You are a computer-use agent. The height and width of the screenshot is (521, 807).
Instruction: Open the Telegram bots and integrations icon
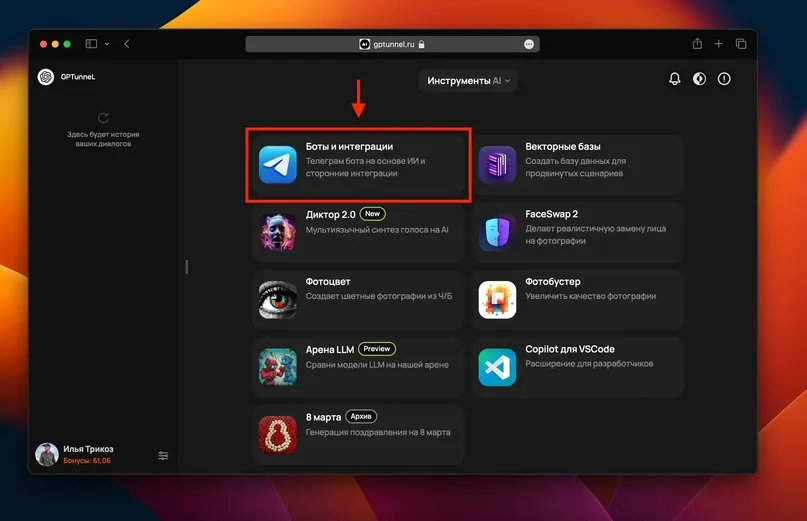pyautogui.click(x=278, y=165)
